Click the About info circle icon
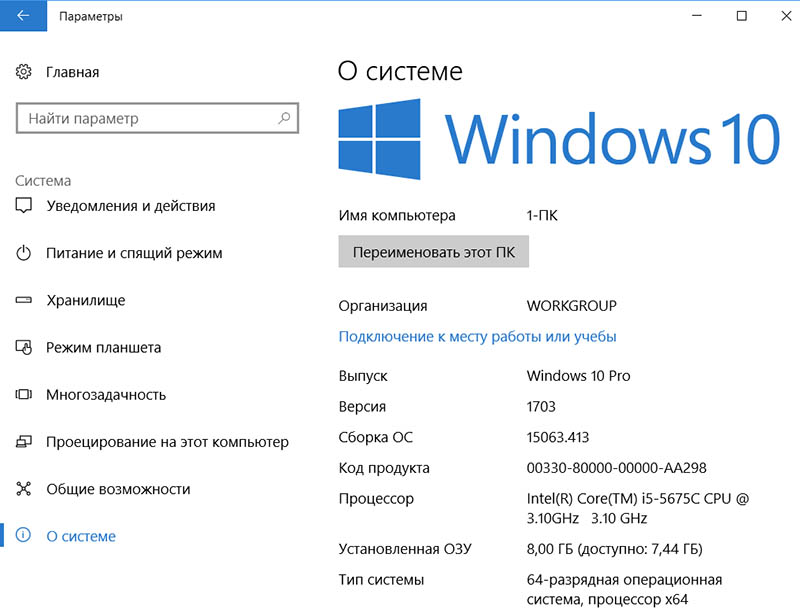800x609 pixels. pyautogui.click(x=23, y=535)
